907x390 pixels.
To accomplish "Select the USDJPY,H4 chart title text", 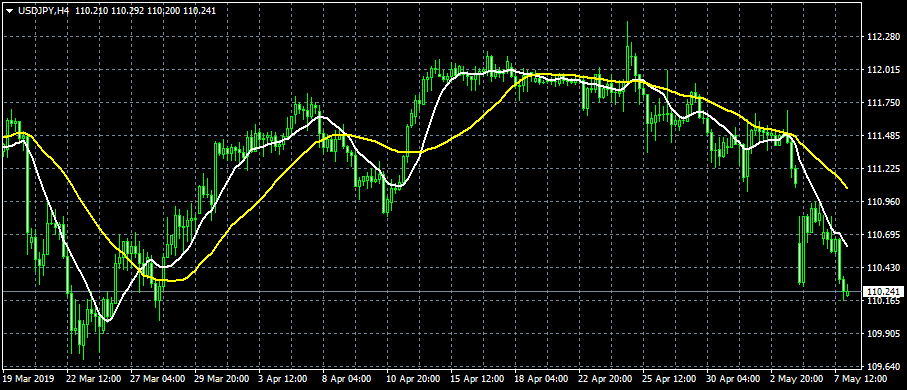I will [42, 10].
